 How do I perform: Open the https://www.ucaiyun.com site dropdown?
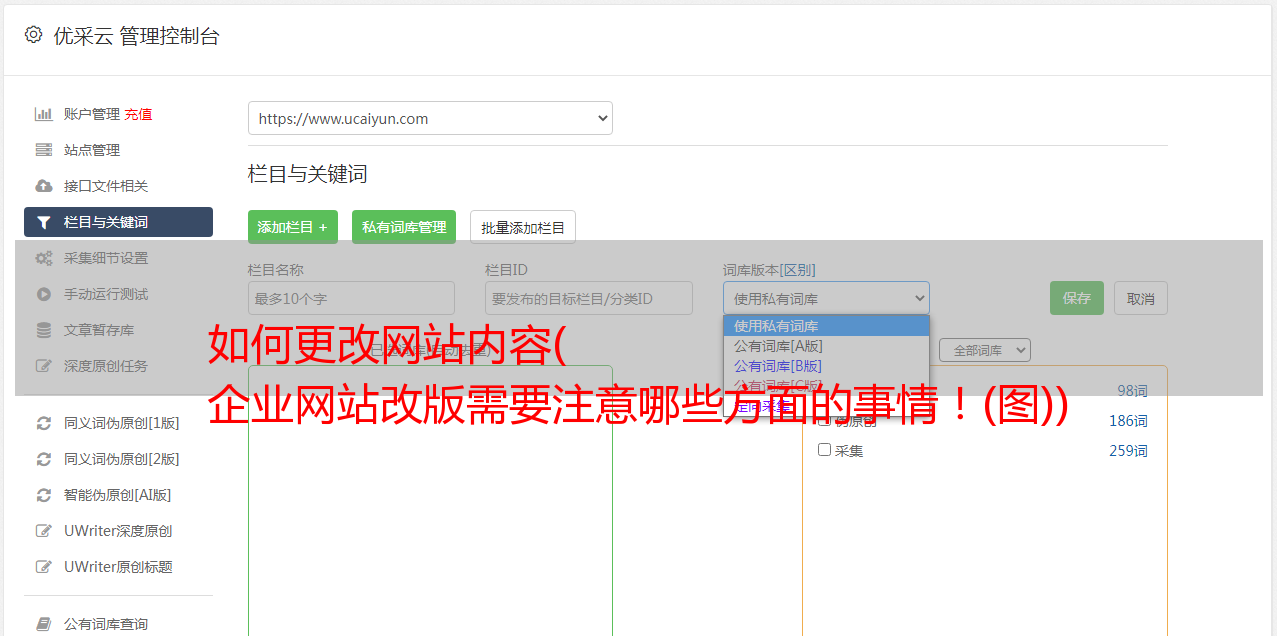point(430,118)
